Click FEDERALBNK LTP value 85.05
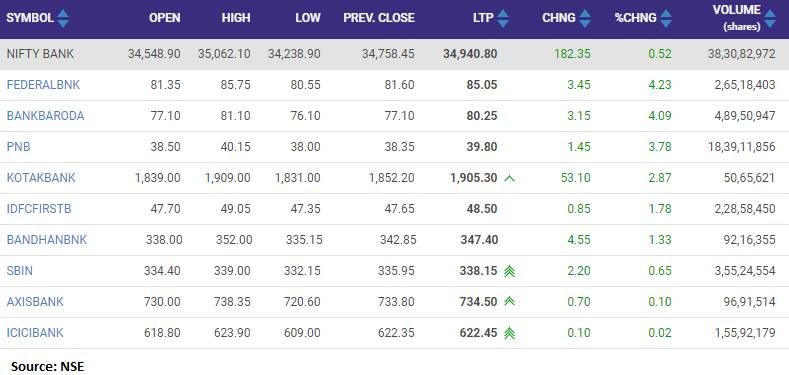The width and height of the screenshot is (789, 375). [x=482, y=85]
